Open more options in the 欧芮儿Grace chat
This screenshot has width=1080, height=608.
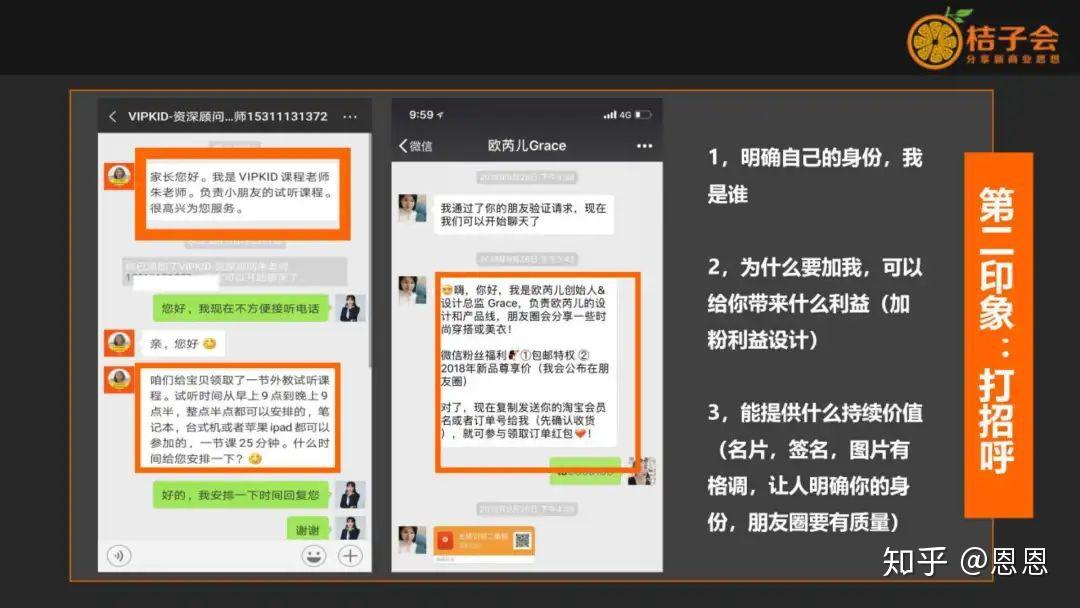(x=644, y=146)
